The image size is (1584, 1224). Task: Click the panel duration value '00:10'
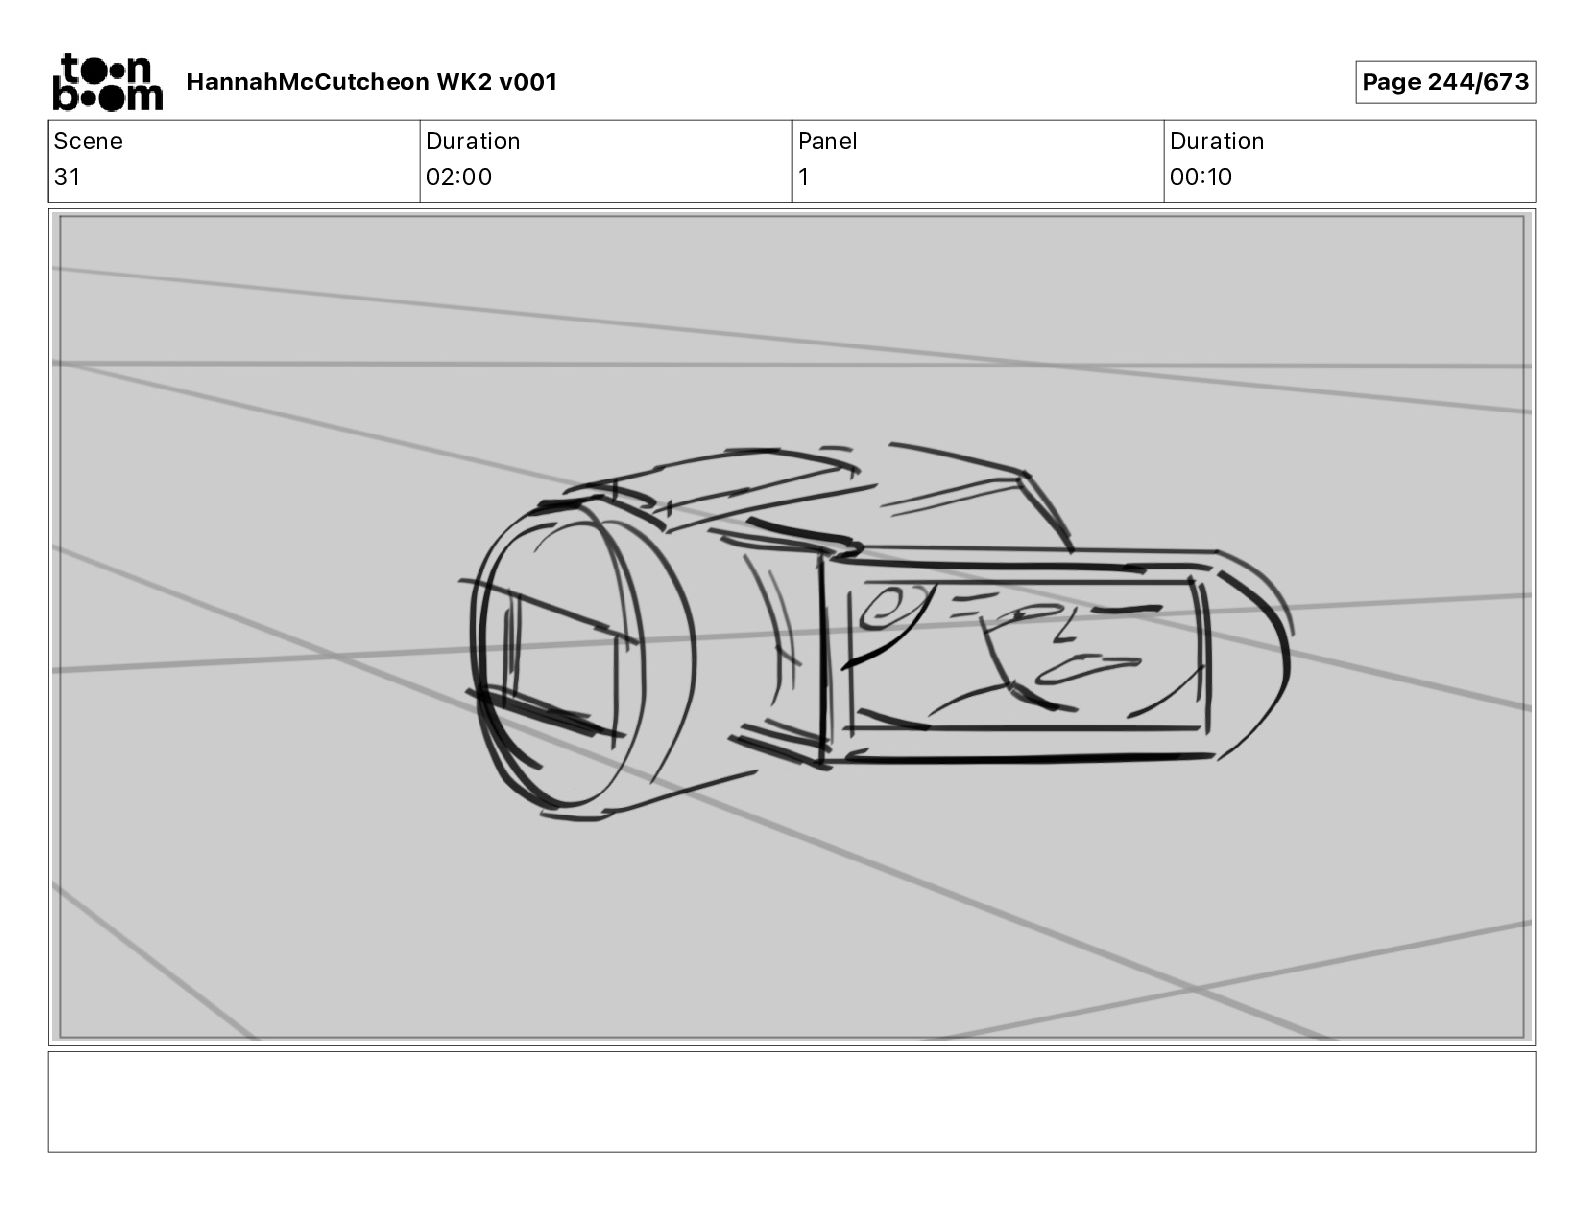1201,177
